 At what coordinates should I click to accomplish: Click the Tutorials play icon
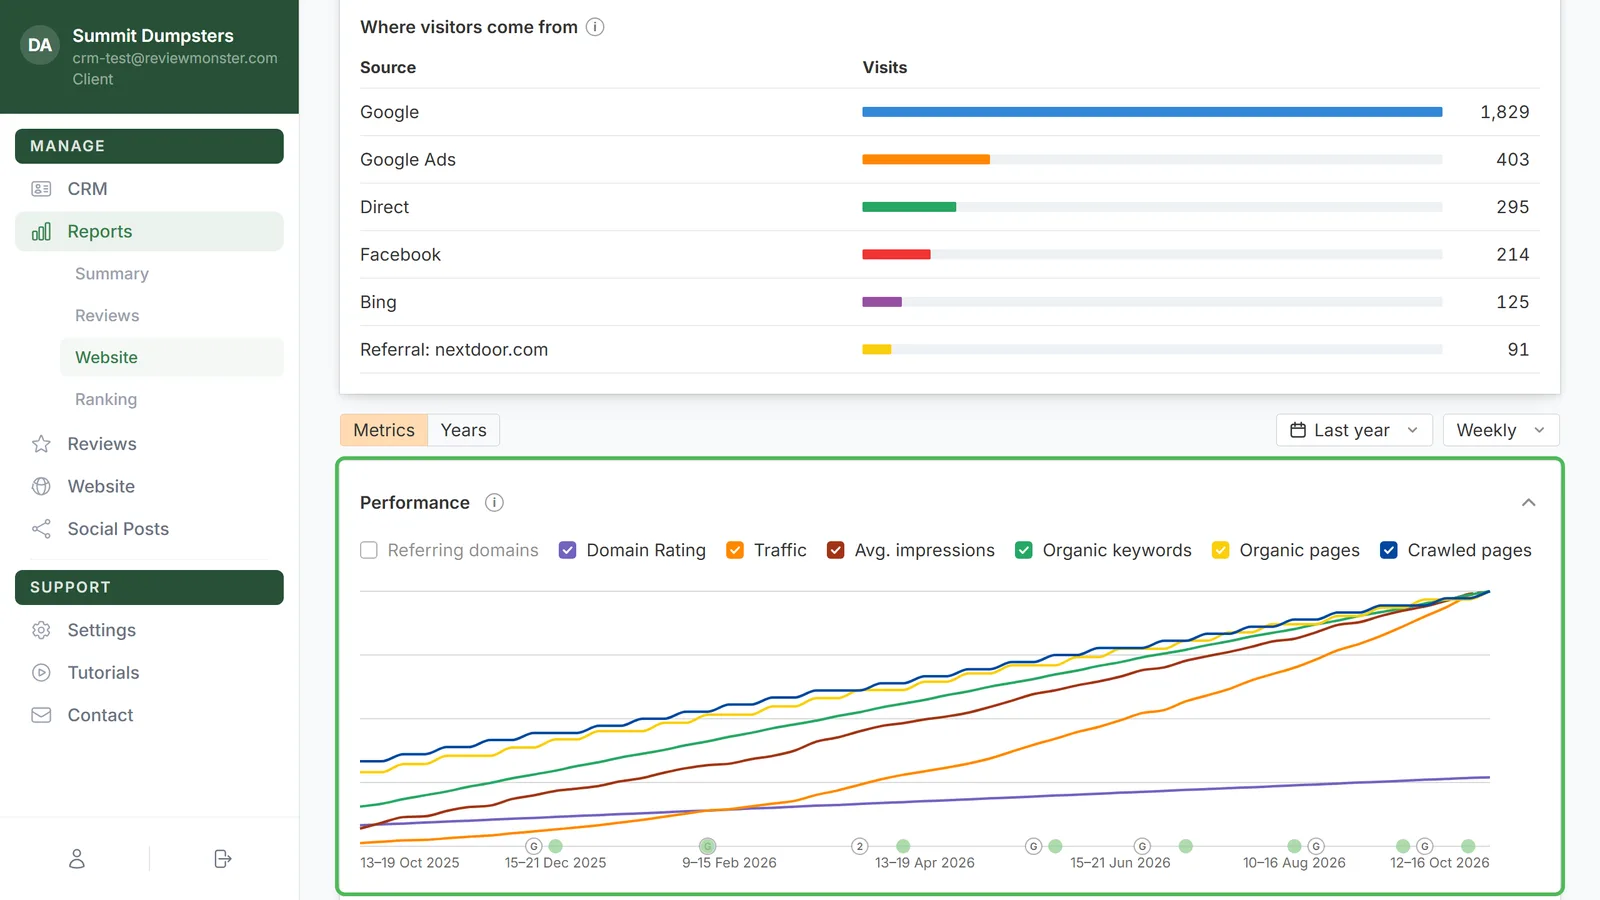pyautogui.click(x=41, y=673)
